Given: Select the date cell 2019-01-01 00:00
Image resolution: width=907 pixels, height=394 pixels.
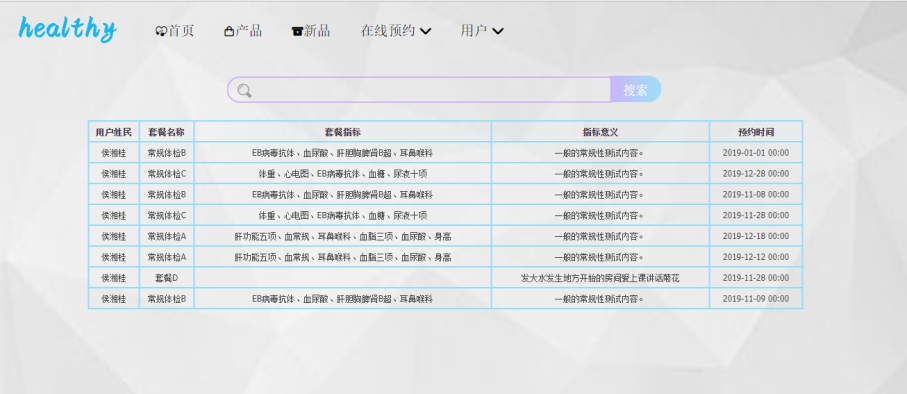Looking at the screenshot, I should tap(756, 153).
